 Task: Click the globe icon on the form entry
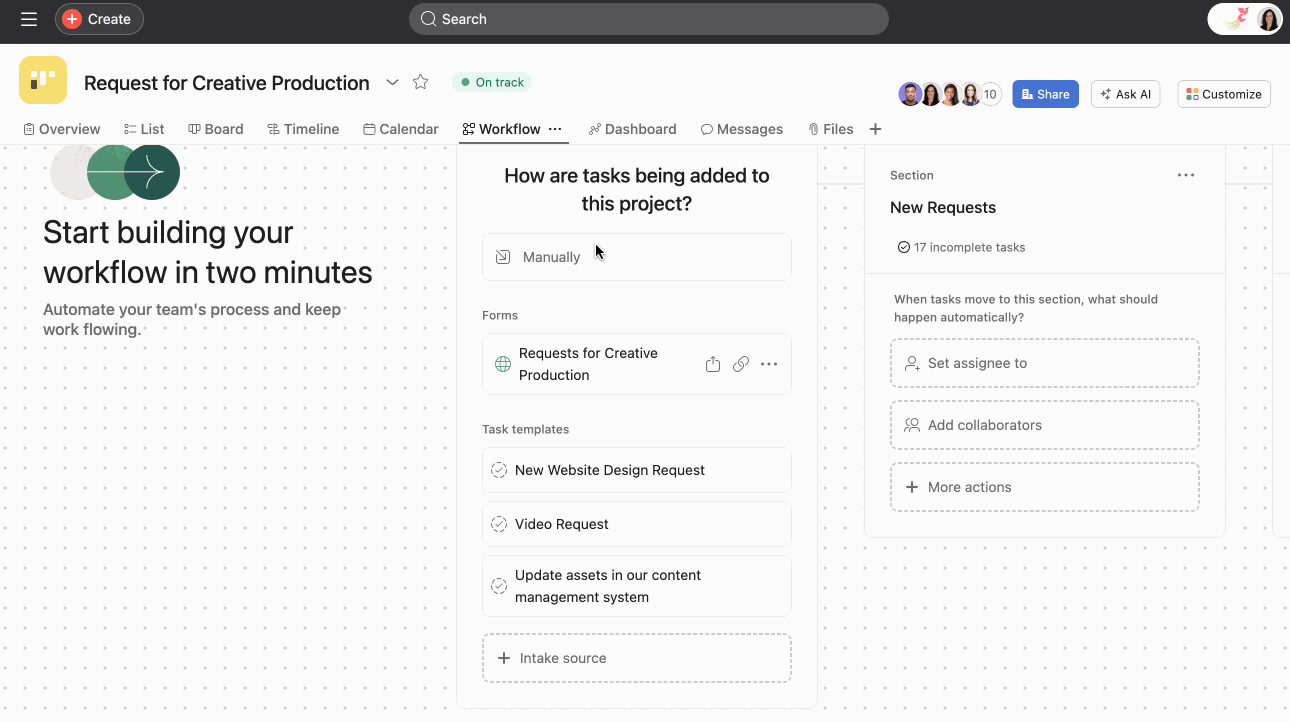[x=502, y=364]
